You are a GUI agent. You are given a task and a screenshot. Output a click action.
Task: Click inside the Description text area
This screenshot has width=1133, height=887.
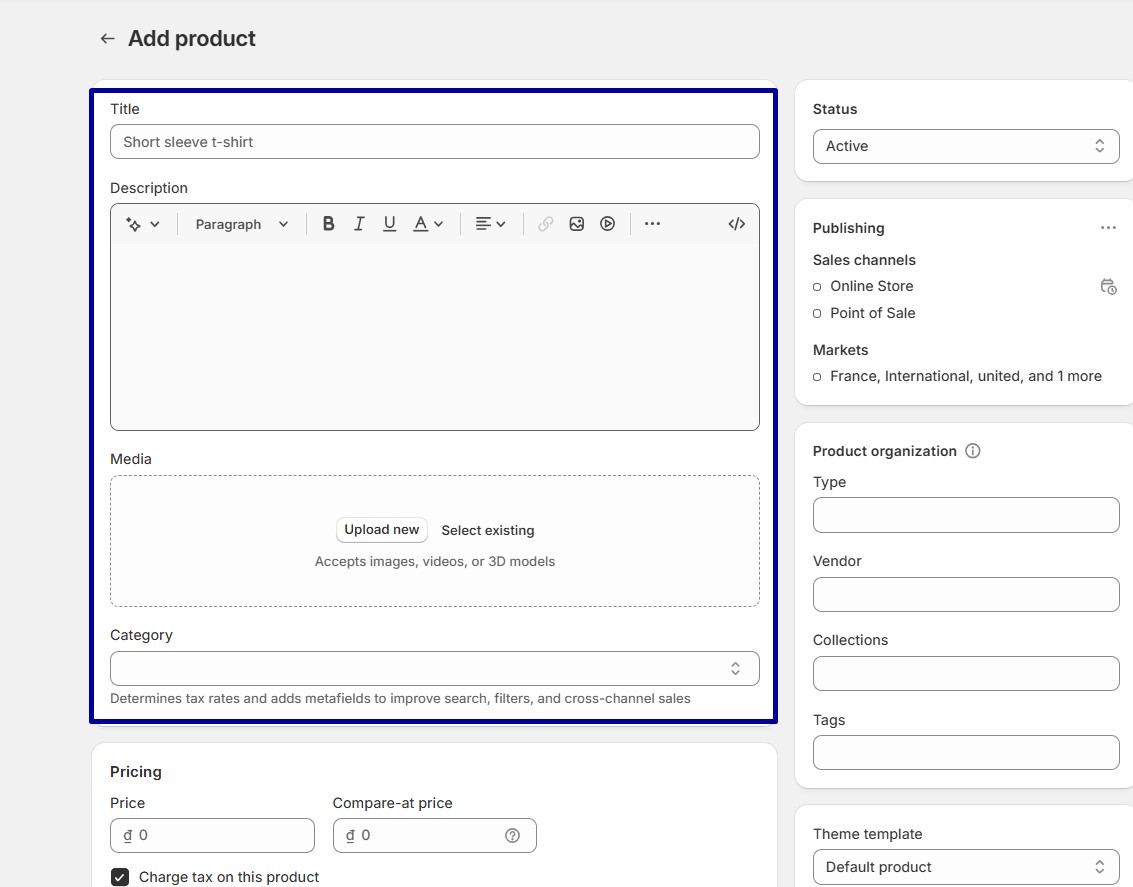click(x=435, y=337)
